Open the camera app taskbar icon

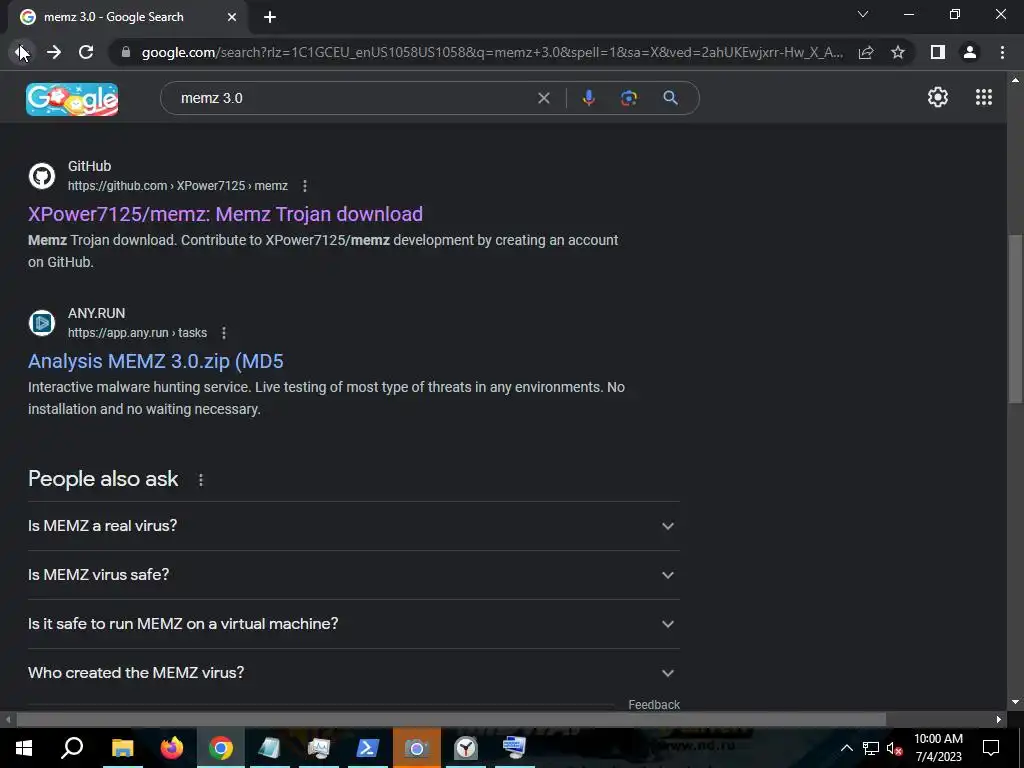pos(417,748)
